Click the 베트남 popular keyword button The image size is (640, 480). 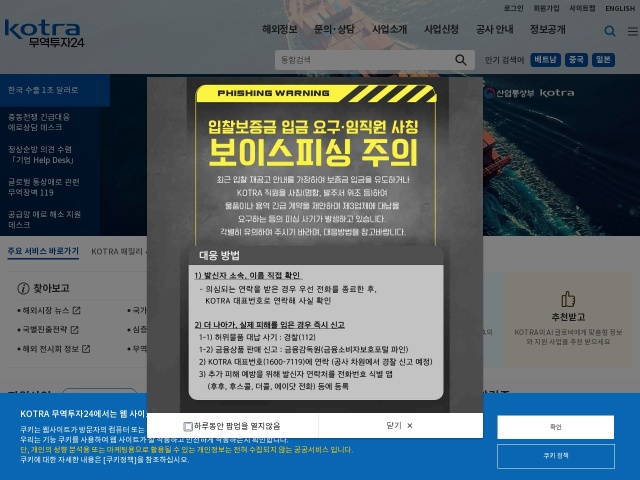point(545,60)
